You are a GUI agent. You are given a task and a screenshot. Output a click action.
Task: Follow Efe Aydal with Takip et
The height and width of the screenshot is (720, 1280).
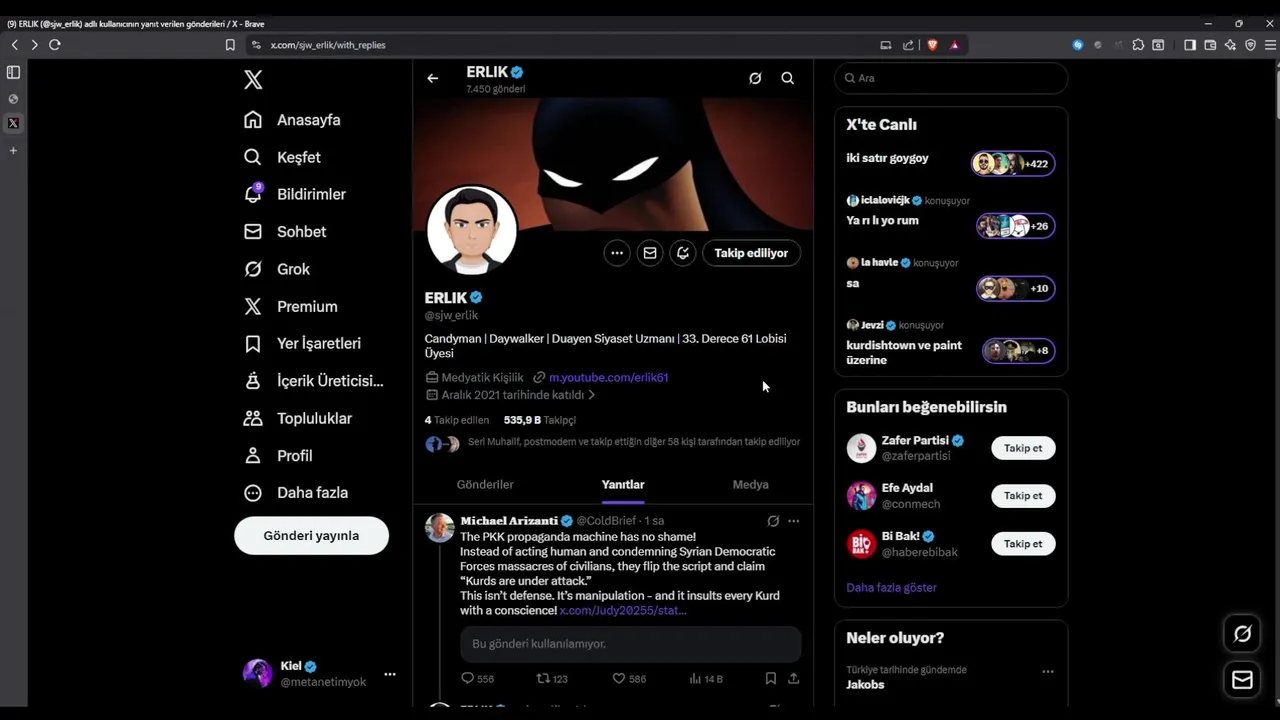1023,496
